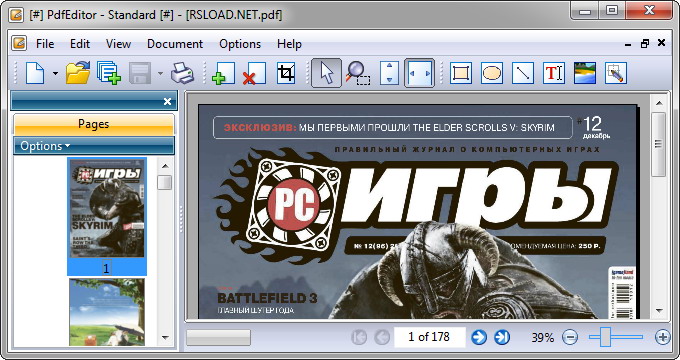The height and width of the screenshot is (360, 680).
Task: Select the Ellipse drawing tool
Action: 492,73
